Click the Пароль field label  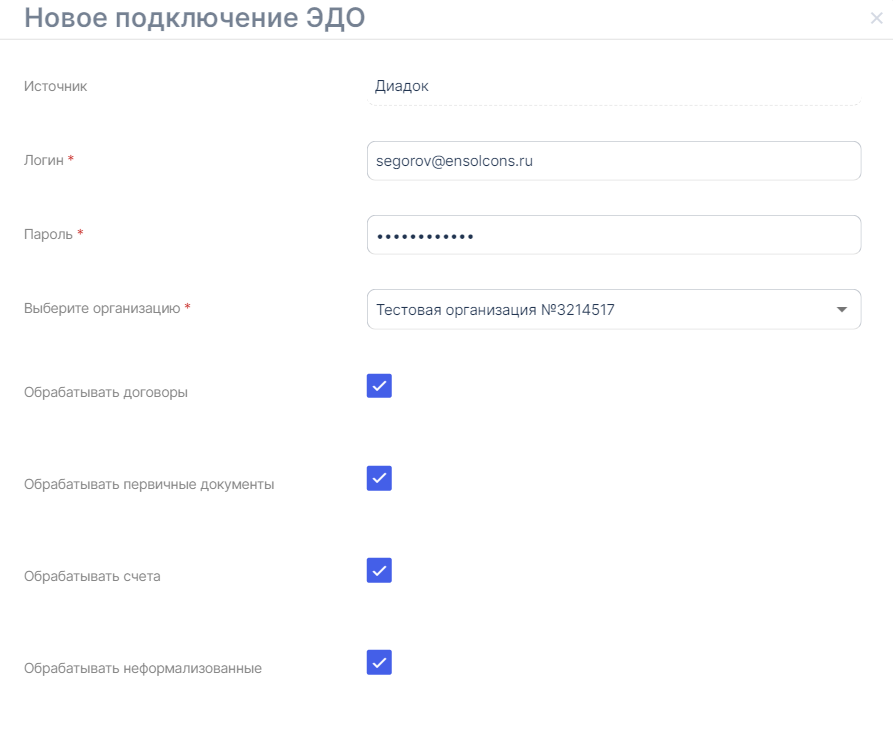tap(48, 234)
